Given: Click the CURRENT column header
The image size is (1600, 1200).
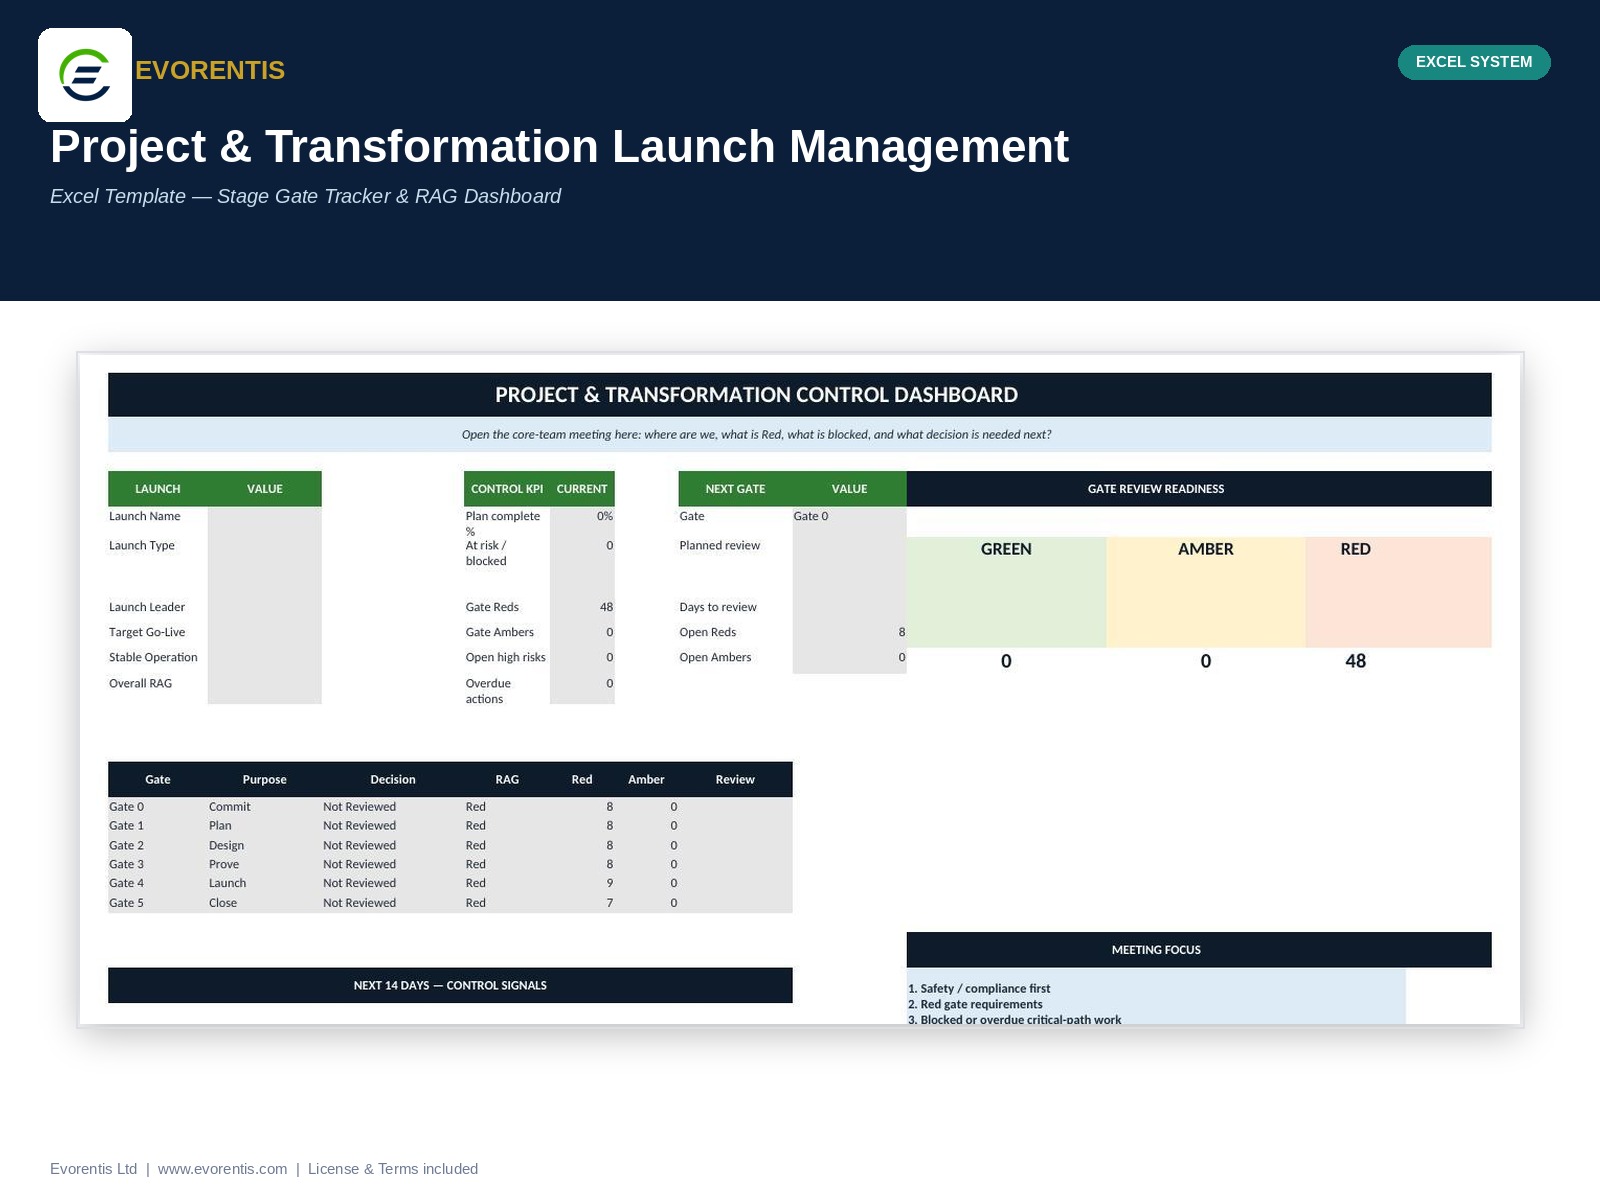Looking at the screenshot, I should pyautogui.click(x=582, y=489).
